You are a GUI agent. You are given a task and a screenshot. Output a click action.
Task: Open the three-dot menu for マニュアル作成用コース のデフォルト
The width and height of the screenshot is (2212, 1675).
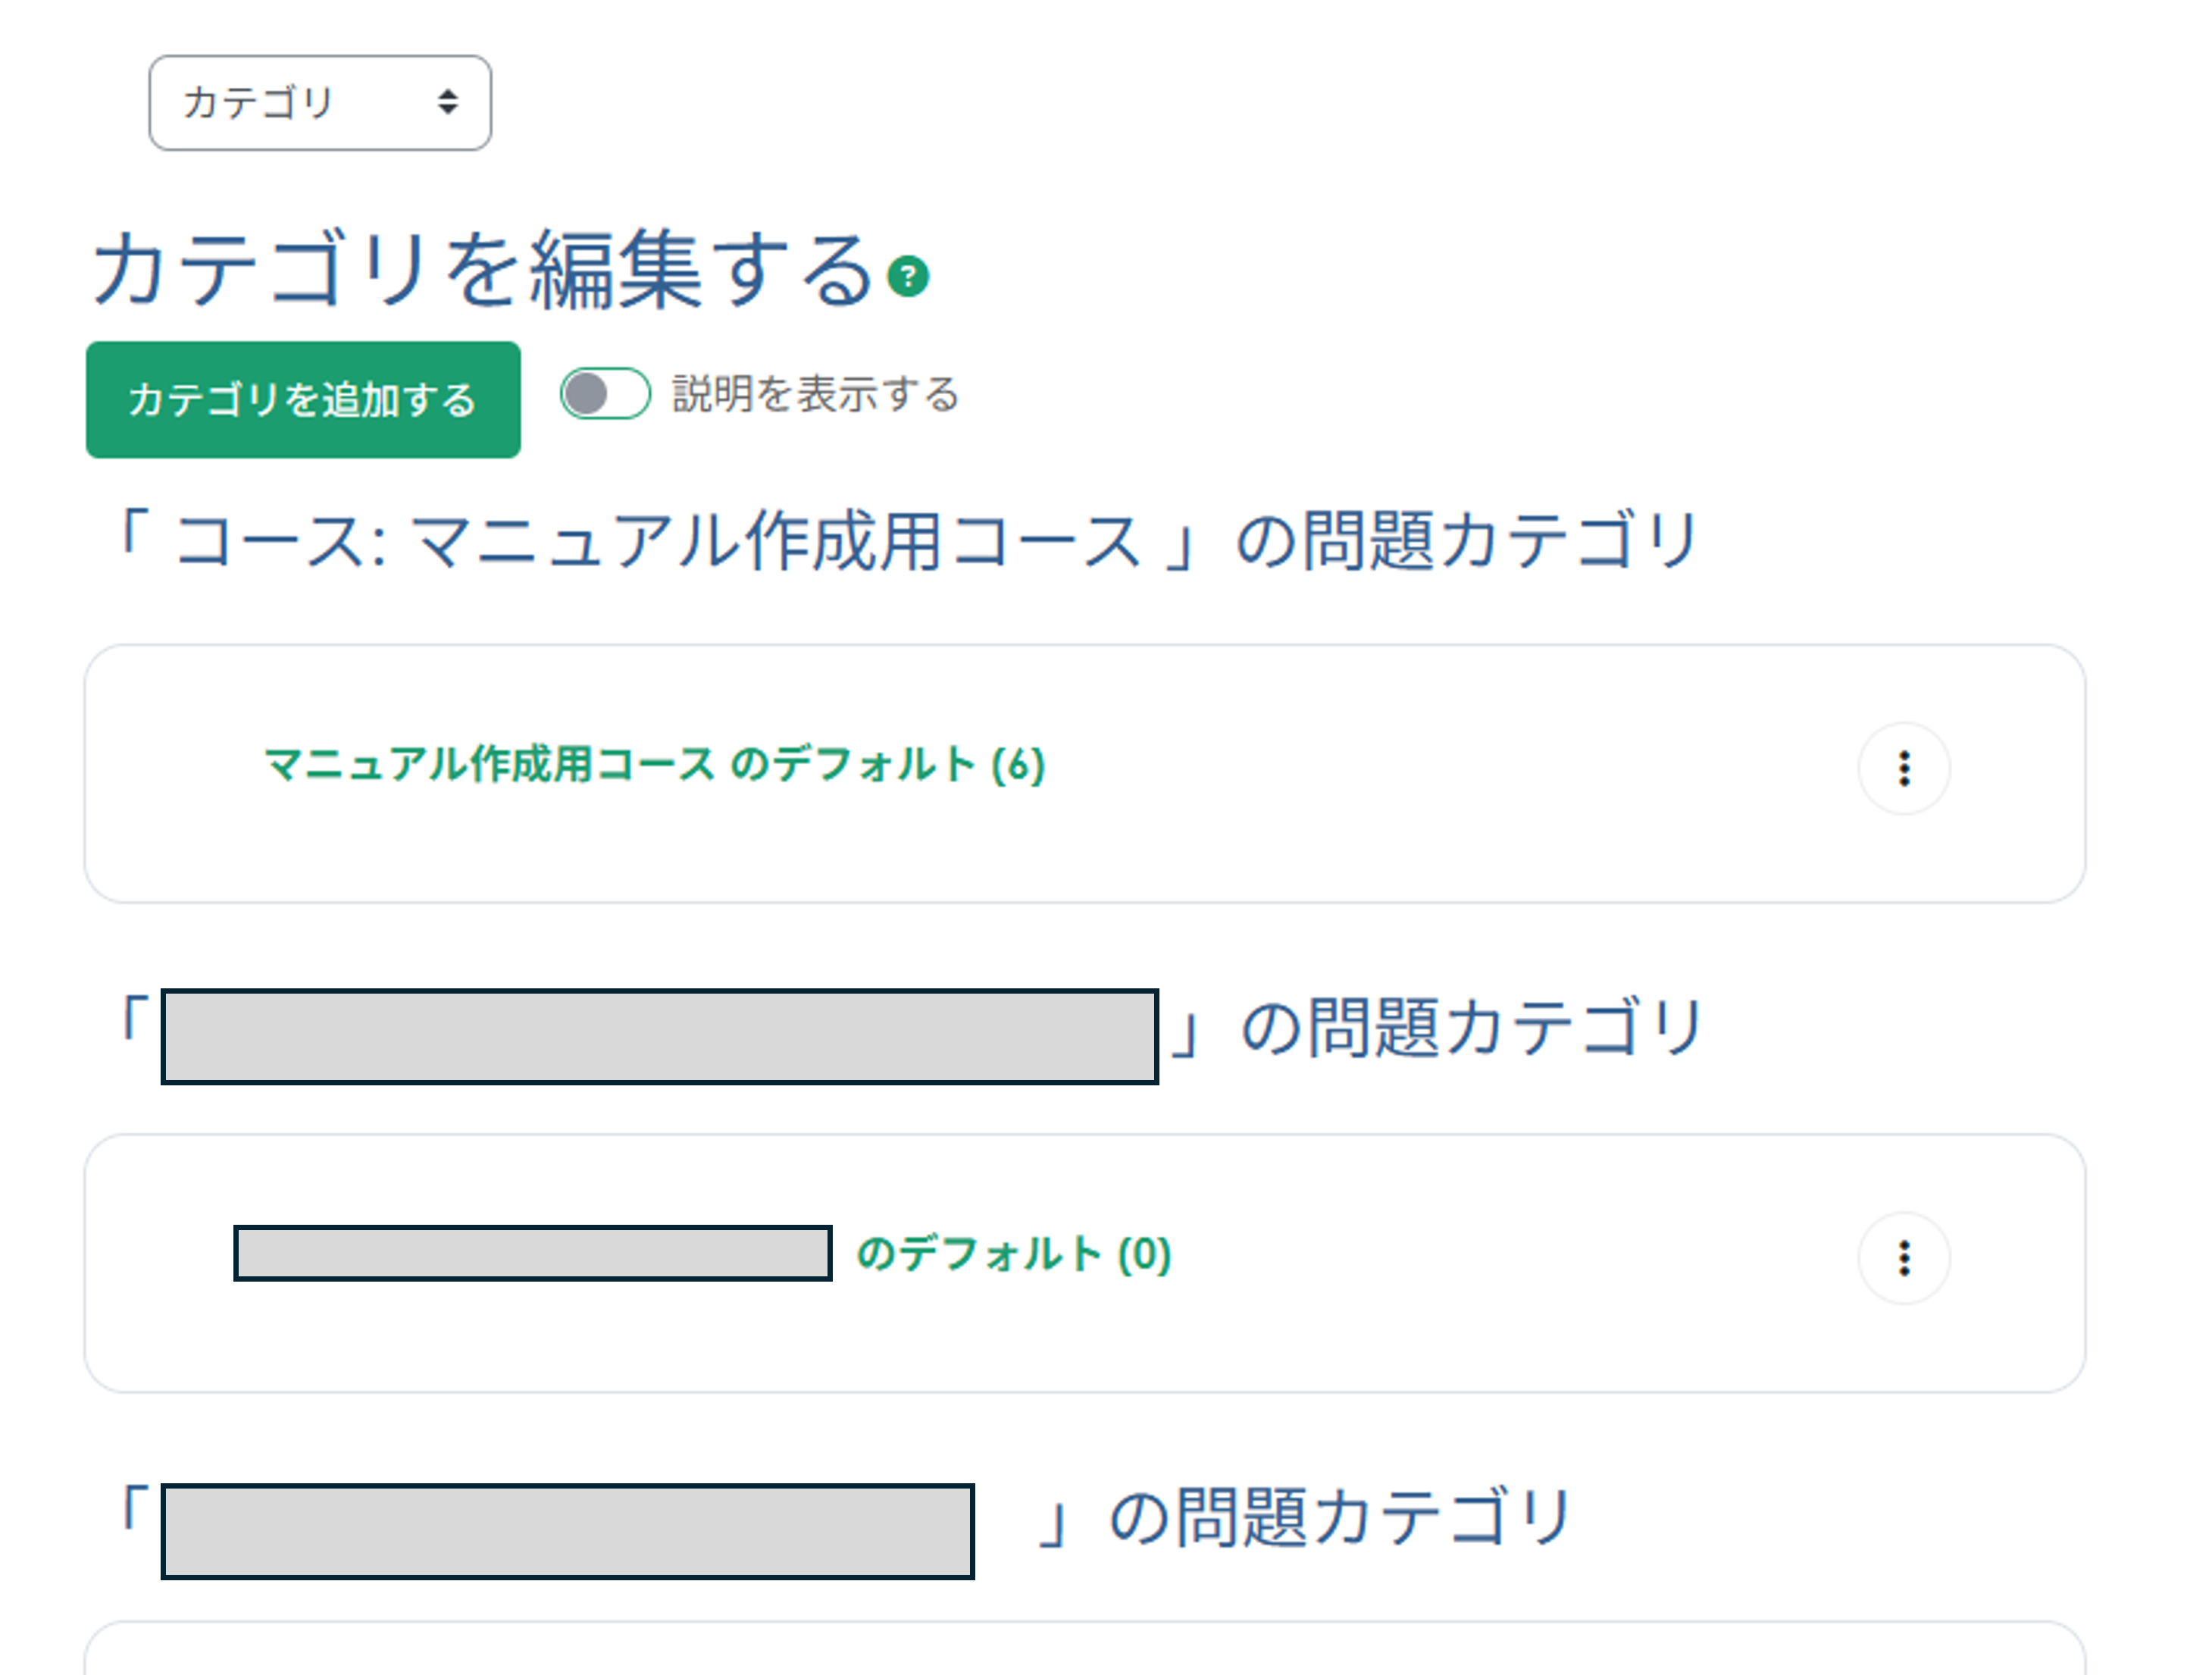coord(1903,768)
